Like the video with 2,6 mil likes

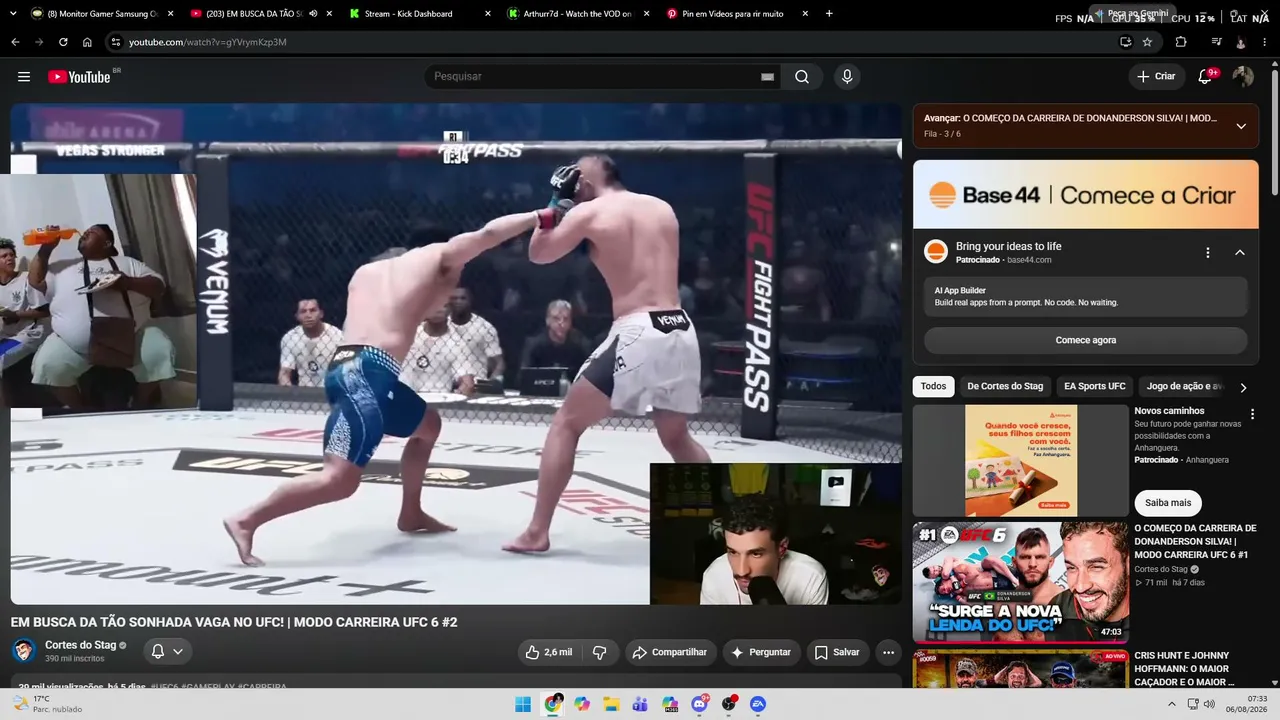click(548, 652)
